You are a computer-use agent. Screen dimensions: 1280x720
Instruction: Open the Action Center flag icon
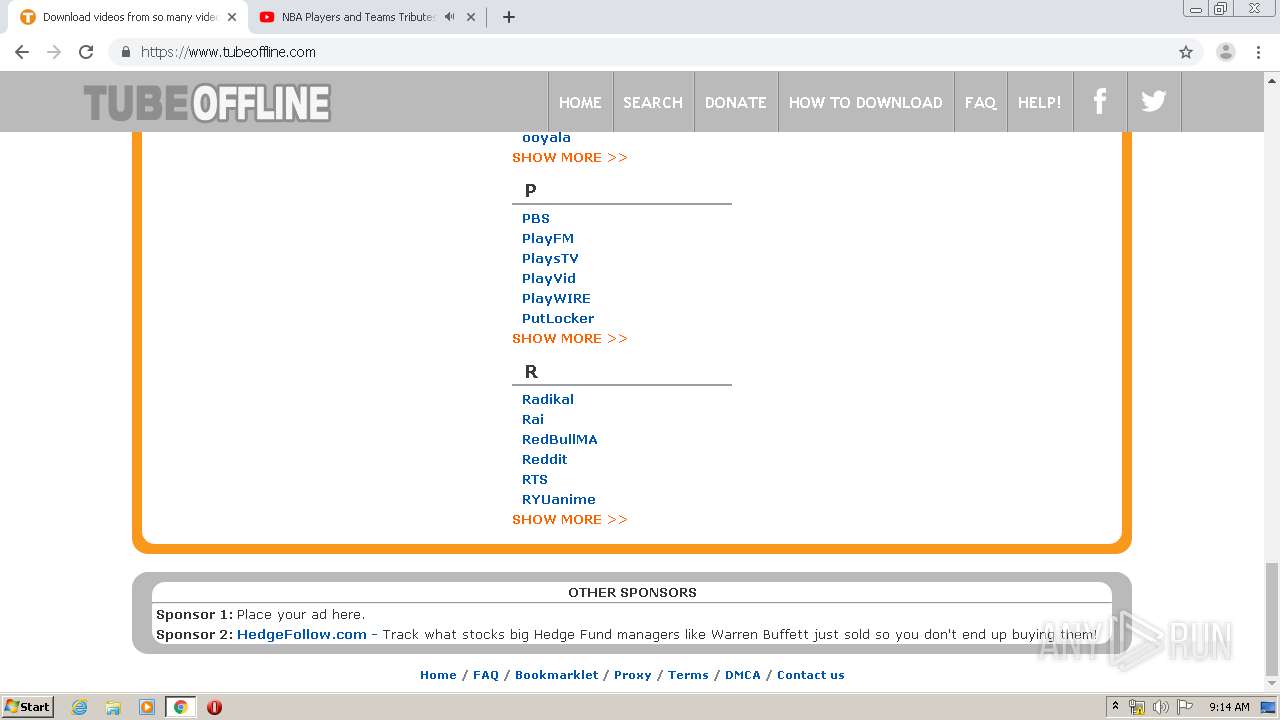click(x=1184, y=707)
